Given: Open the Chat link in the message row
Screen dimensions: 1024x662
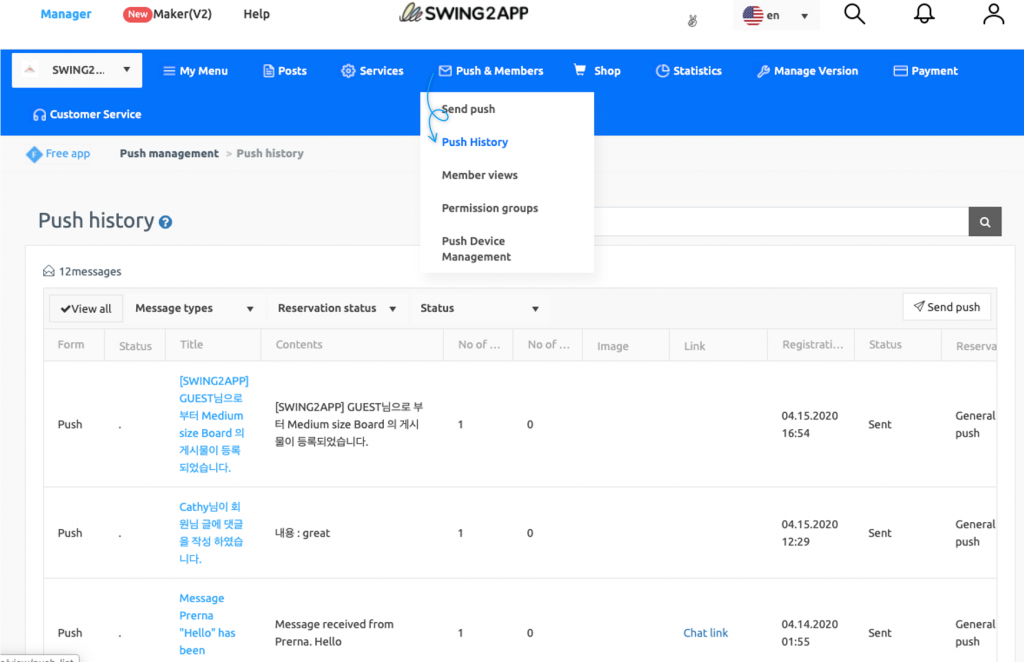Looking at the screenshot, I should [706, 632].
